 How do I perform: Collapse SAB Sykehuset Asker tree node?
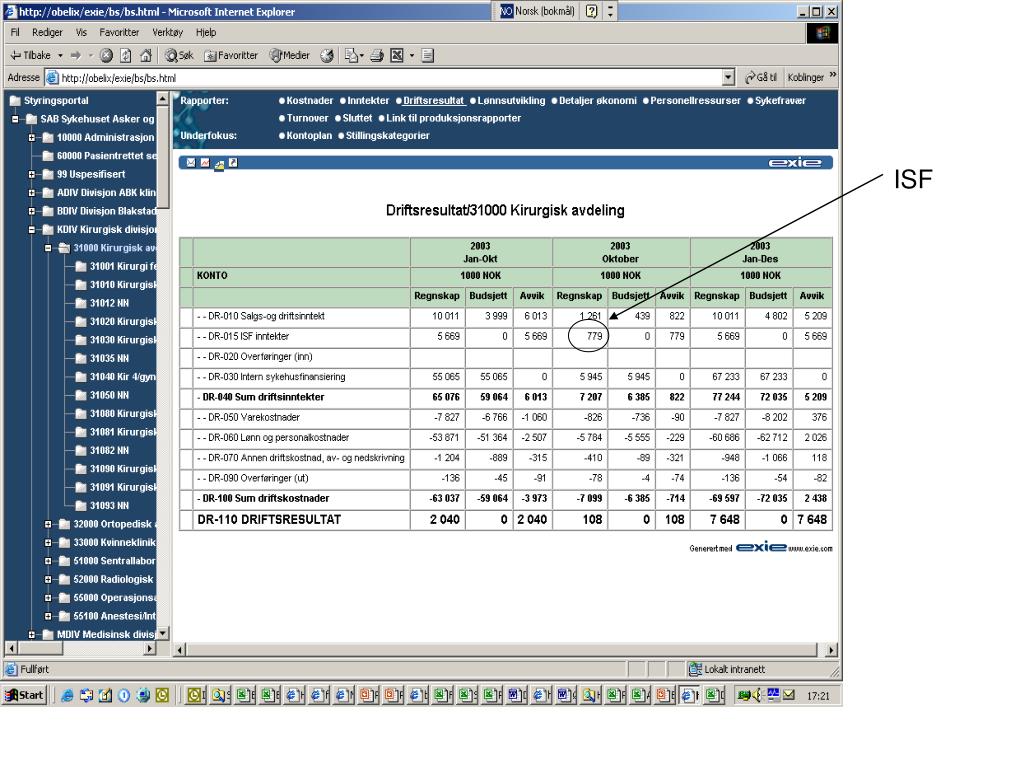pos(15,120)
